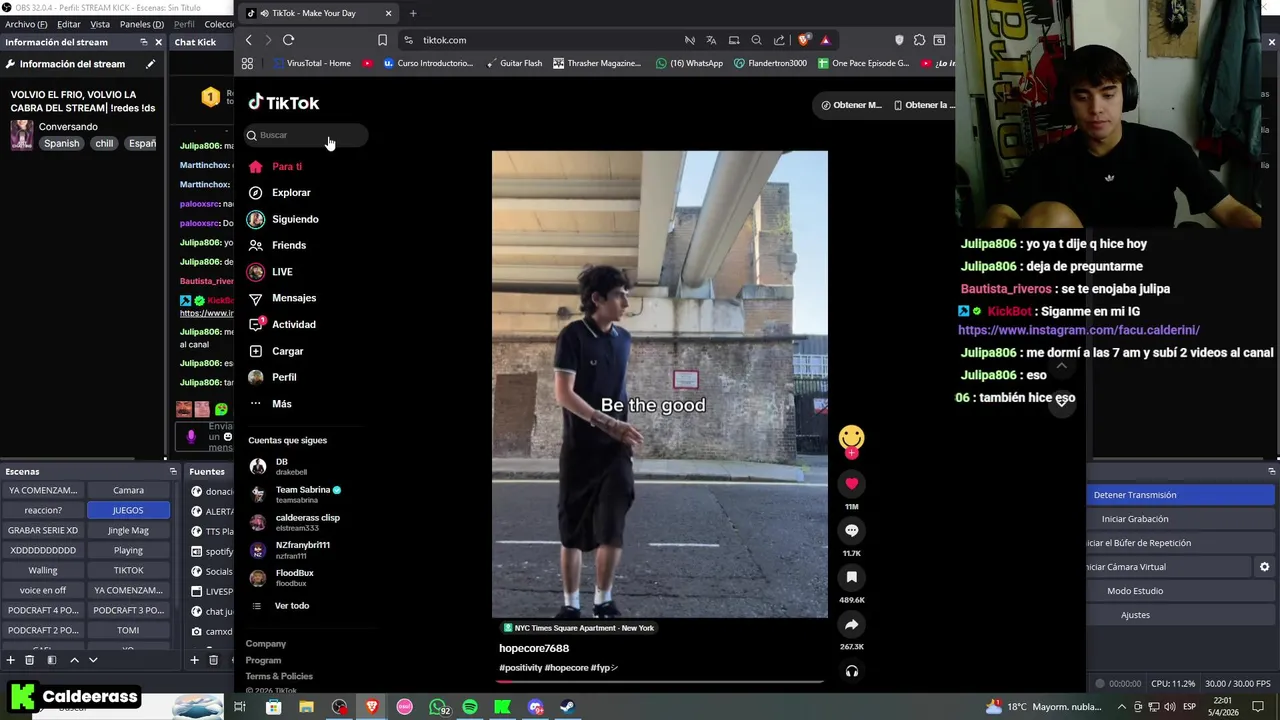Reload the tiktok.com page

point(288,40)
